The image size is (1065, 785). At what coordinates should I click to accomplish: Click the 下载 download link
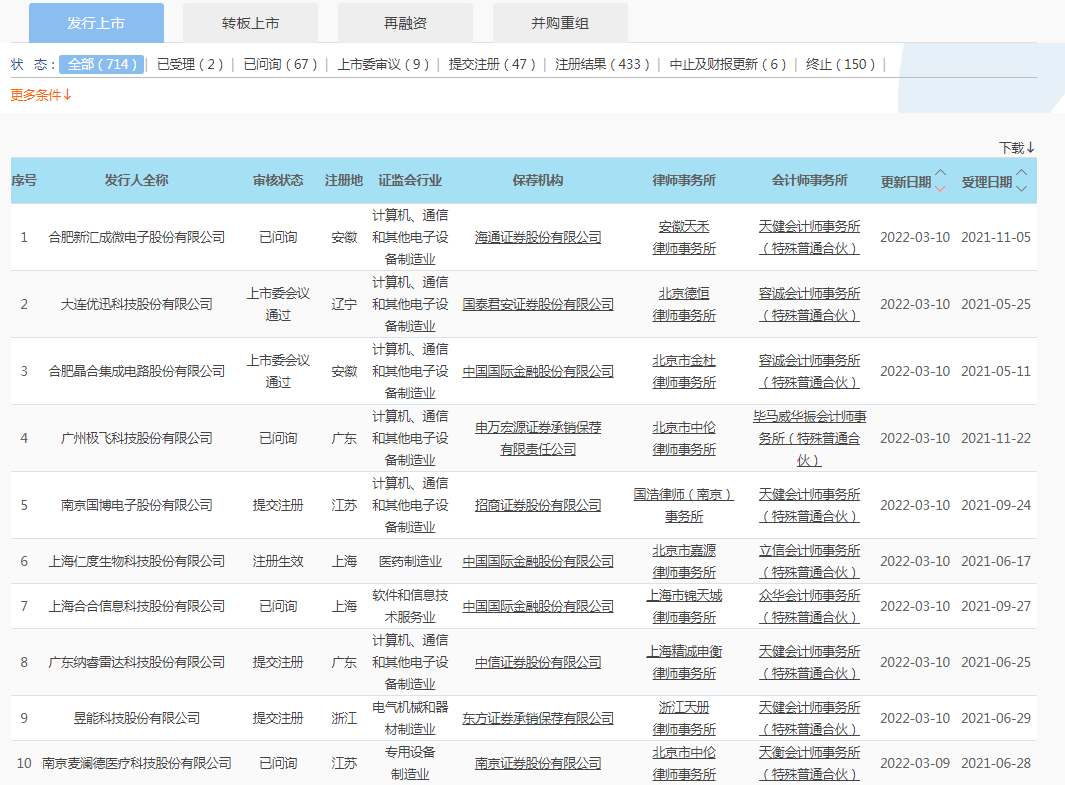(x=1016, y=147)
